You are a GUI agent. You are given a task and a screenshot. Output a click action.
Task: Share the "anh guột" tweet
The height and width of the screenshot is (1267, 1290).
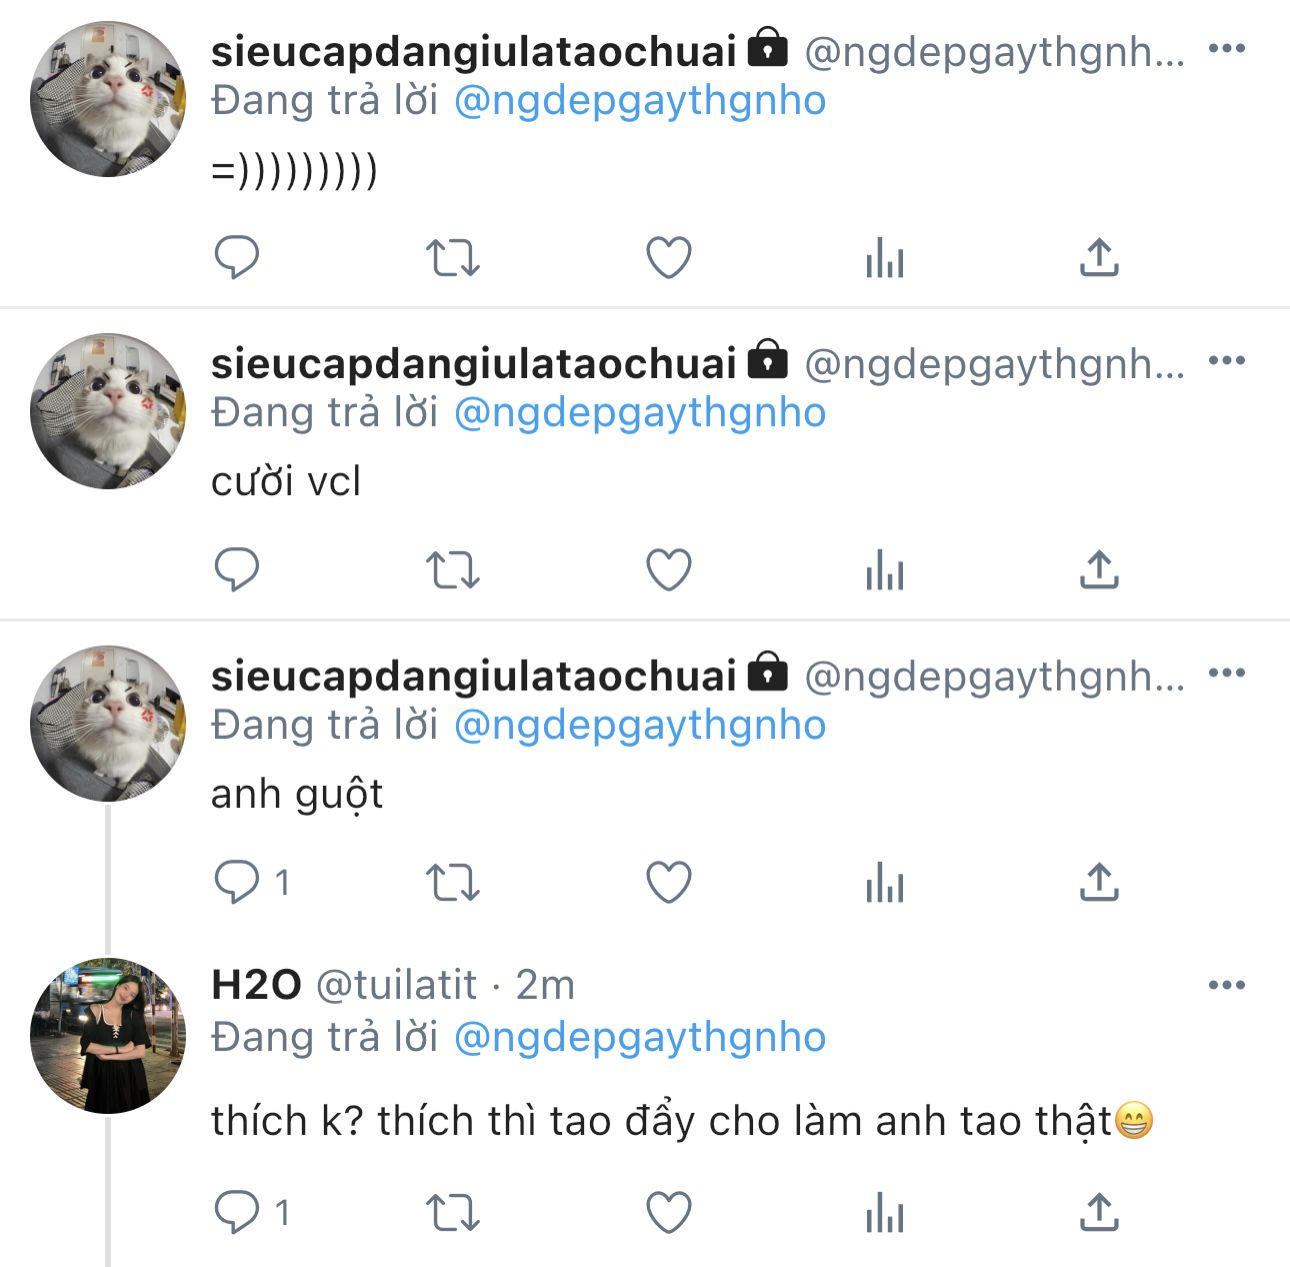[1099, 882]
